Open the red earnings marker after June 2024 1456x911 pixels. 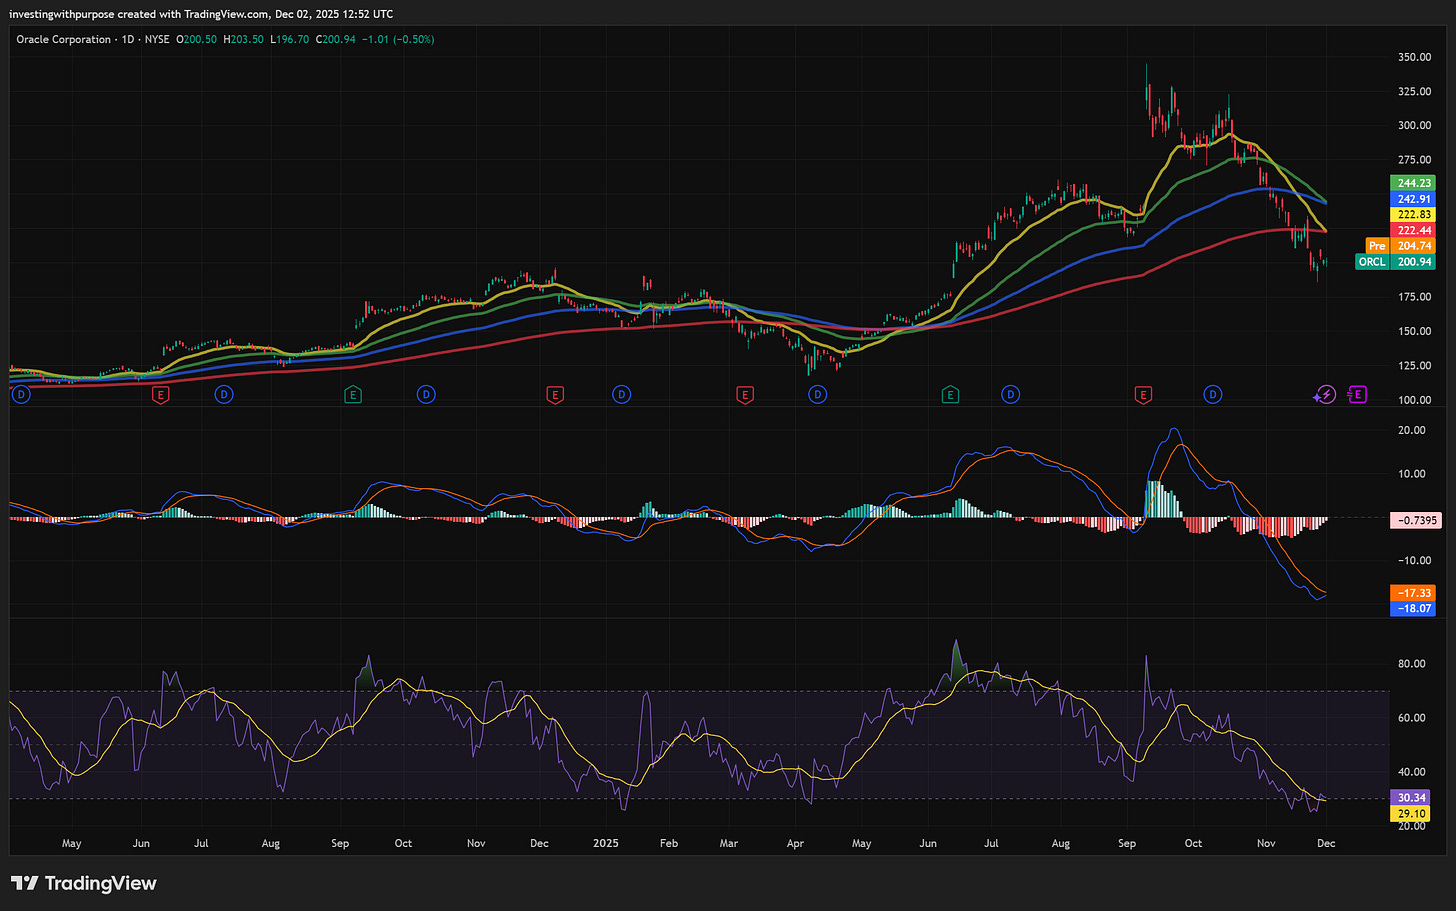(160, 395)
